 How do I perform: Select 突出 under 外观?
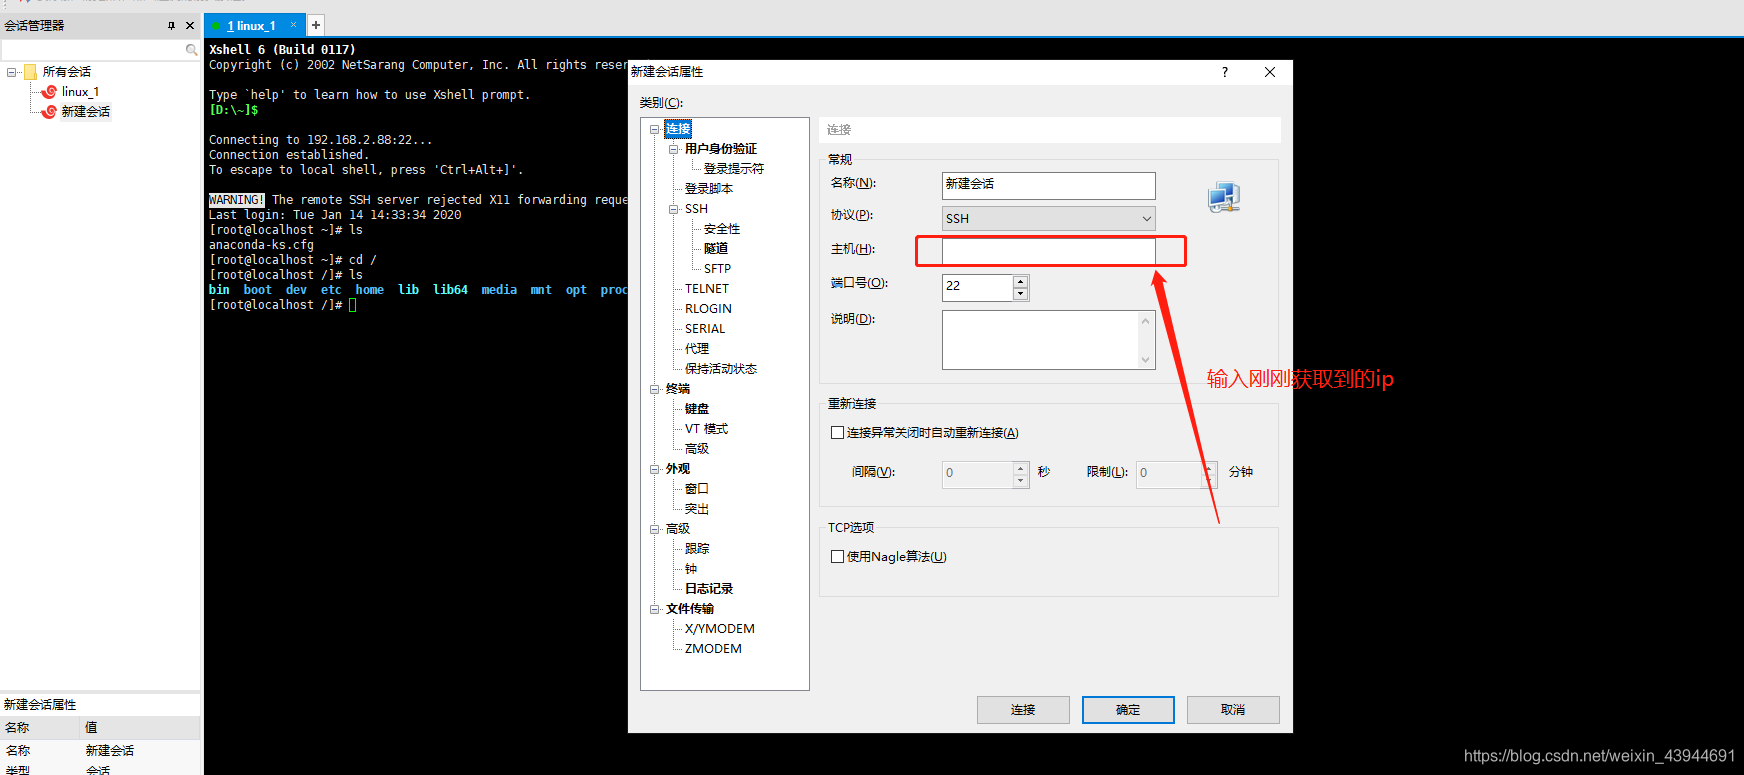pos(697,509)
